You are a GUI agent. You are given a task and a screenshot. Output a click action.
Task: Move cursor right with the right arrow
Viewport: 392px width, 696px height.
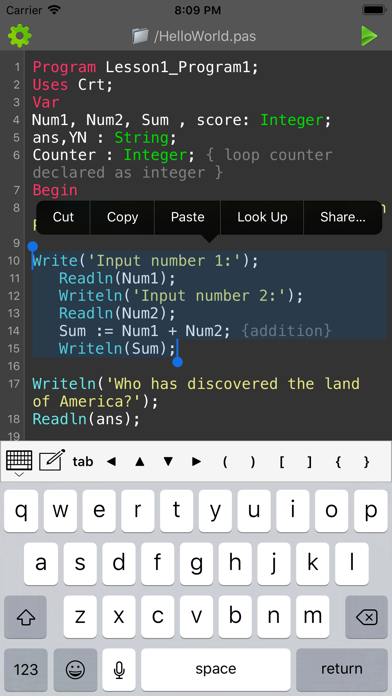[x=196, y=462]
